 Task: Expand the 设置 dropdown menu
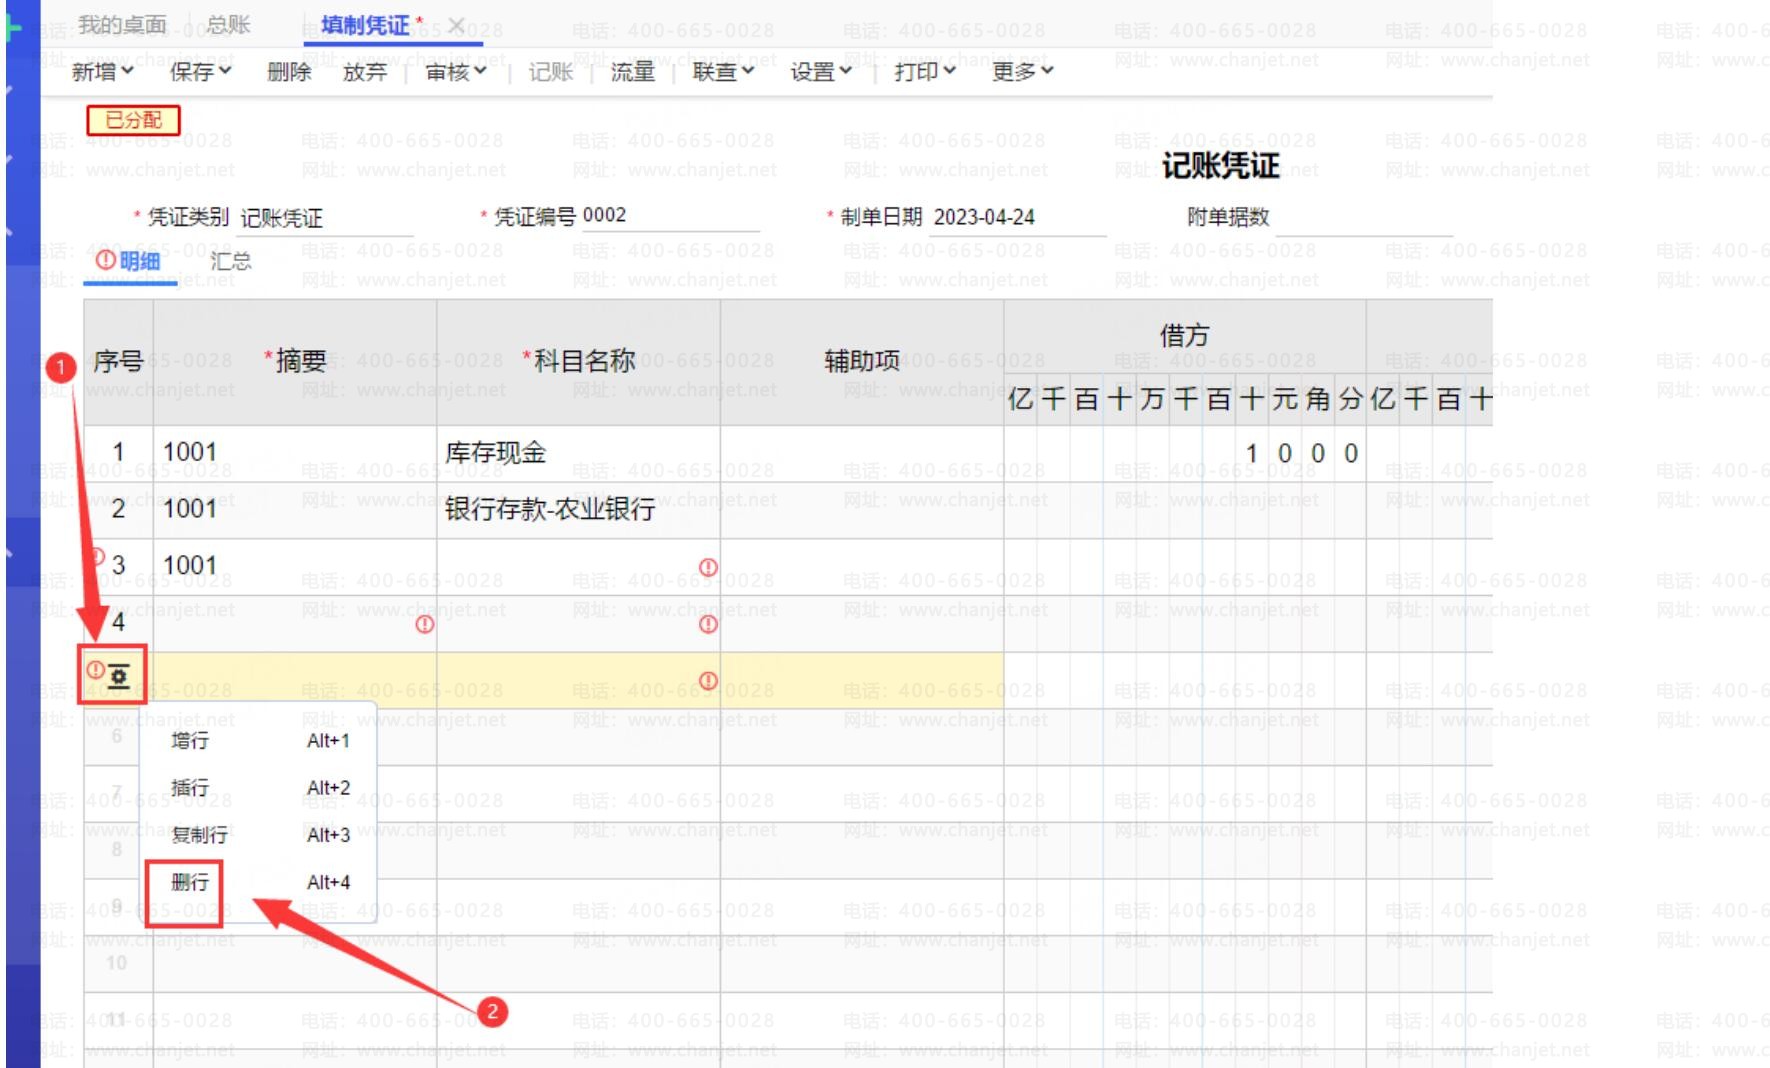coord(822,71)
